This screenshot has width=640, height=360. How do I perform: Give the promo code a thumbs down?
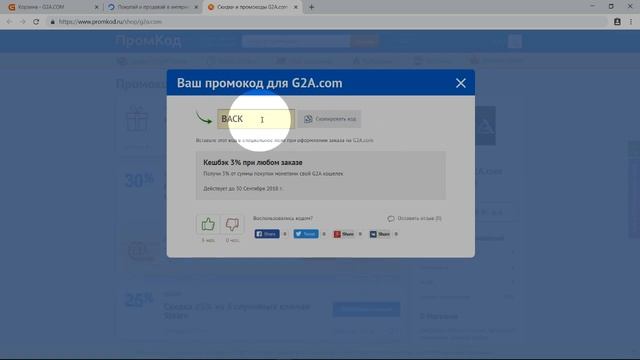[232, 224]
